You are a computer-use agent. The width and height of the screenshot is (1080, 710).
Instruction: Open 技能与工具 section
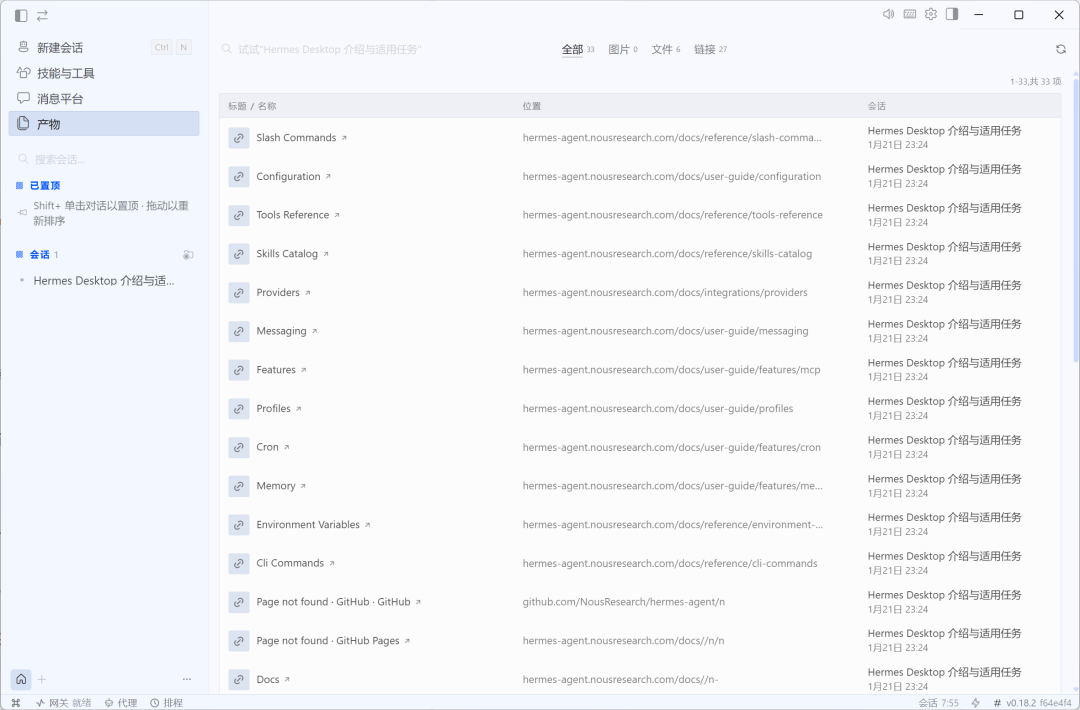click(104, 73)
